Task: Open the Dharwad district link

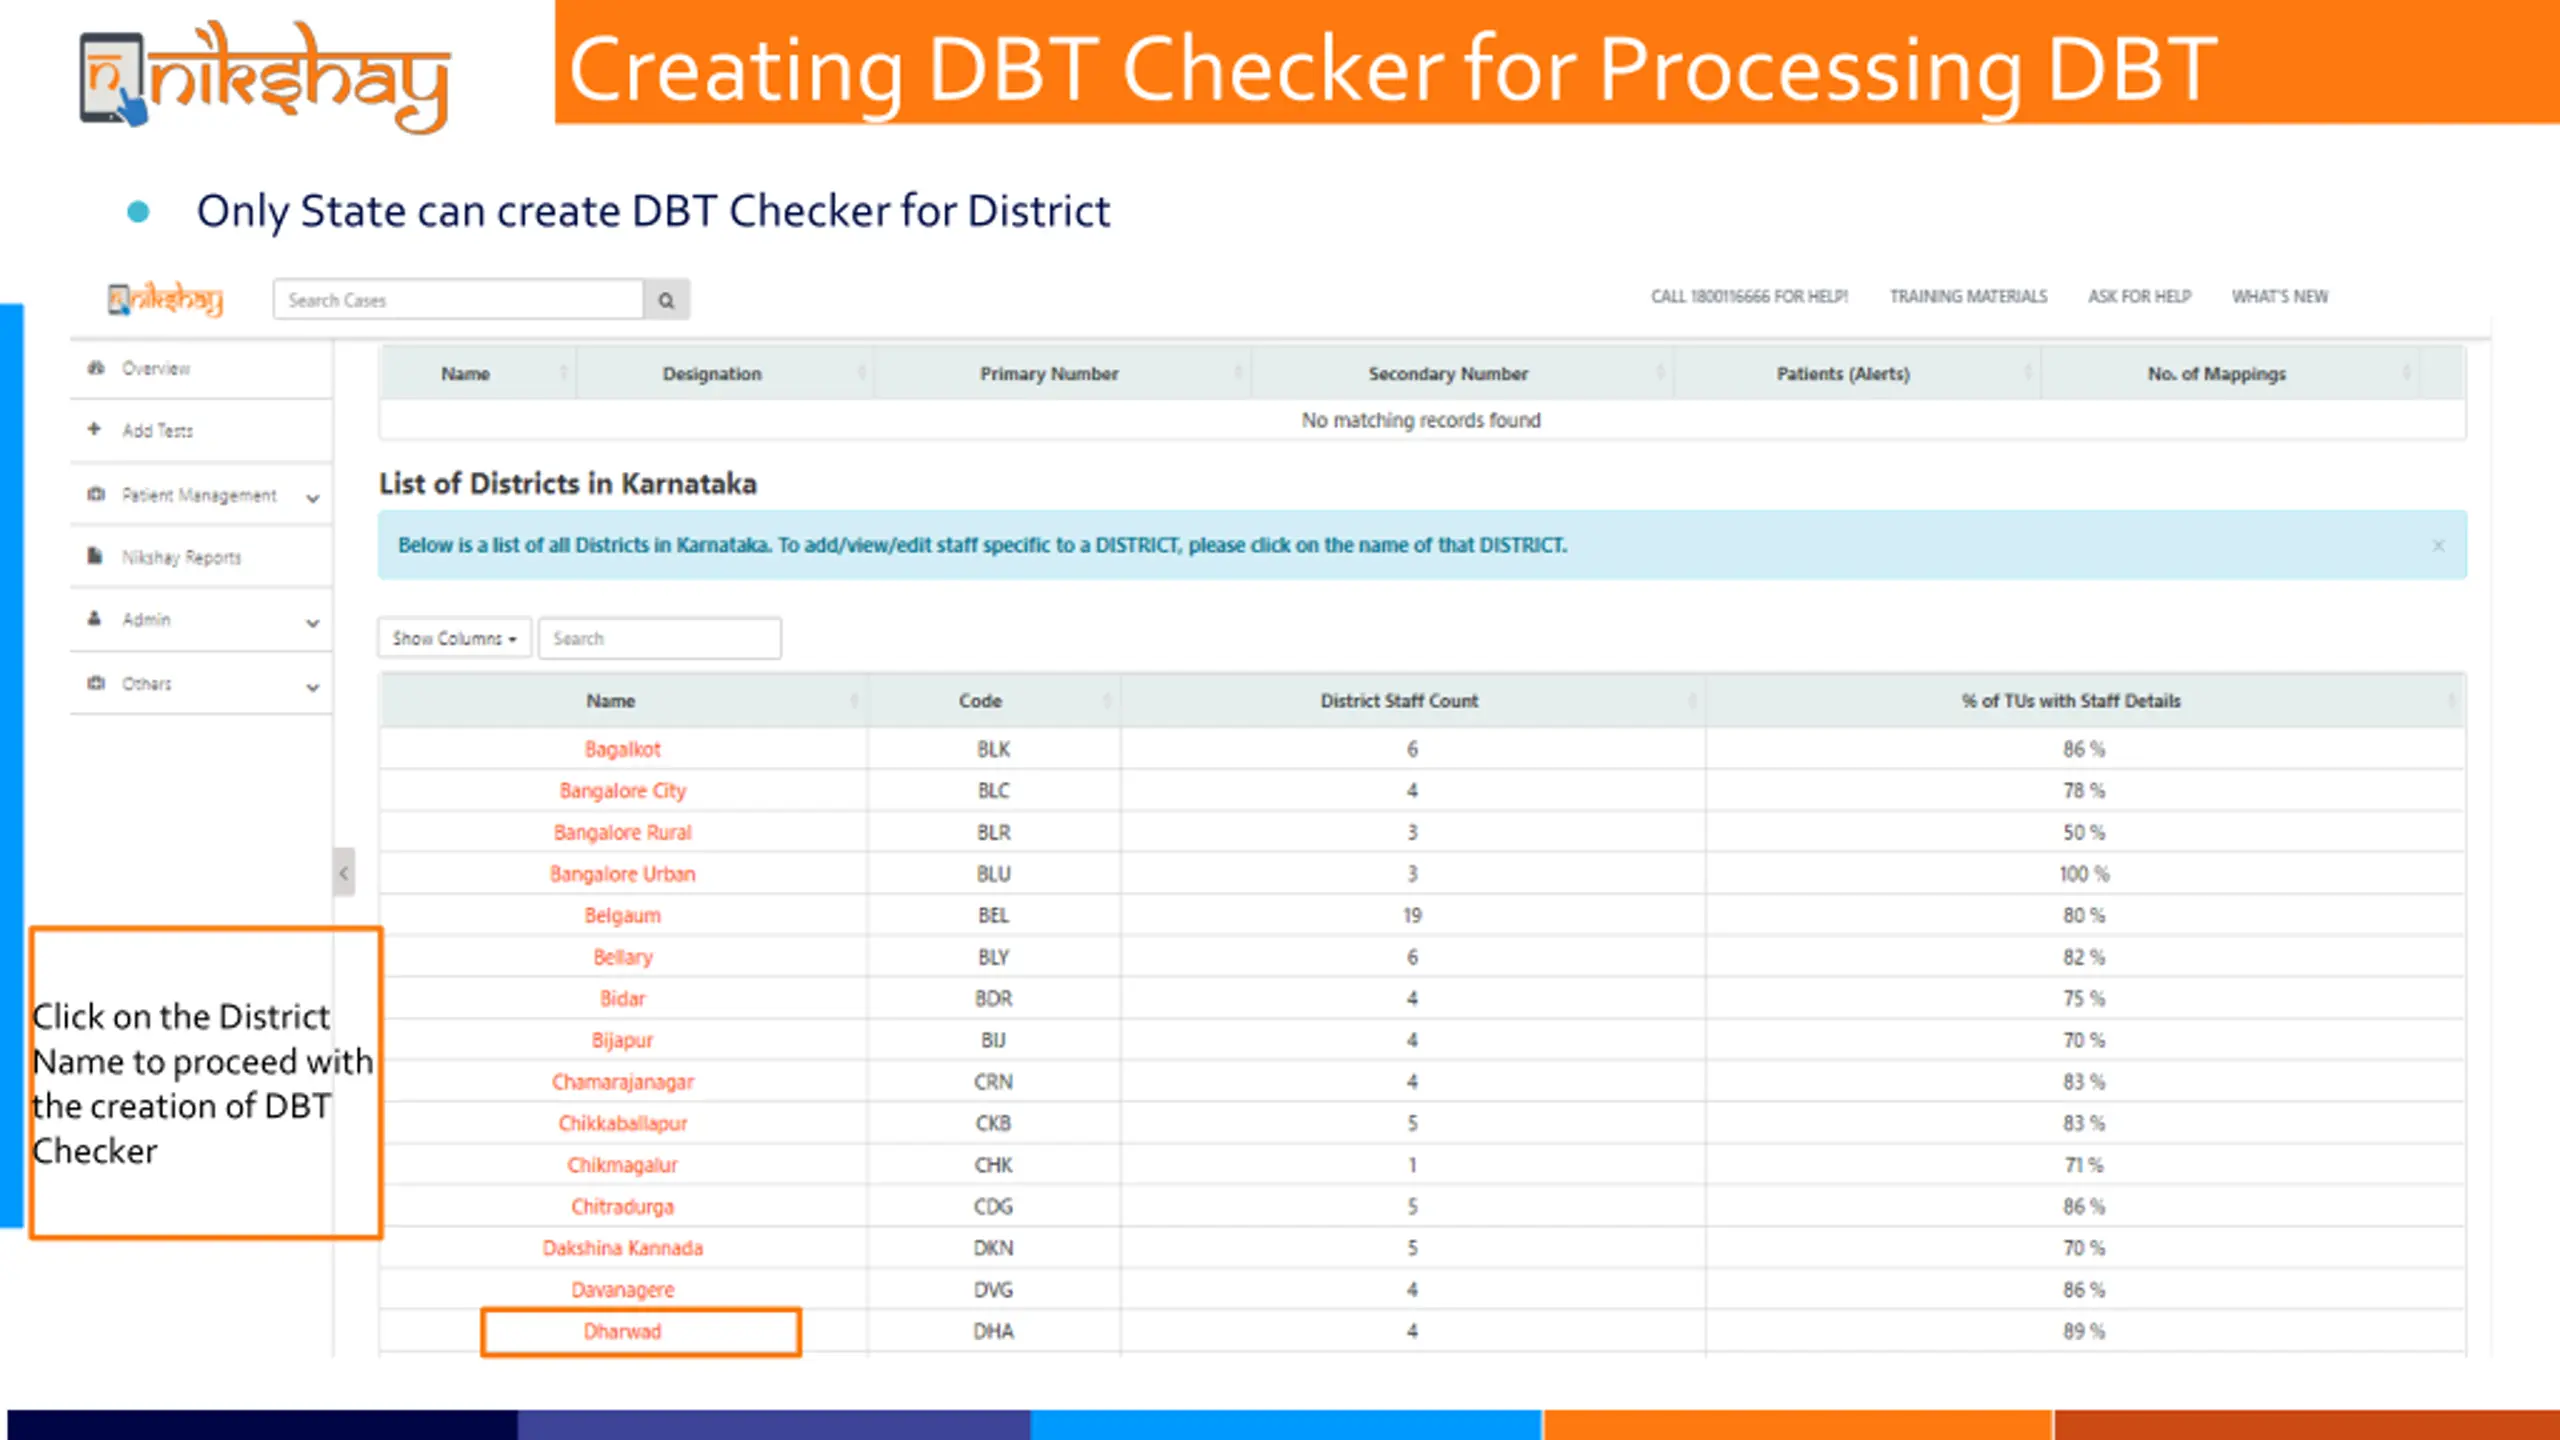Action: (x=622, y=1331)
